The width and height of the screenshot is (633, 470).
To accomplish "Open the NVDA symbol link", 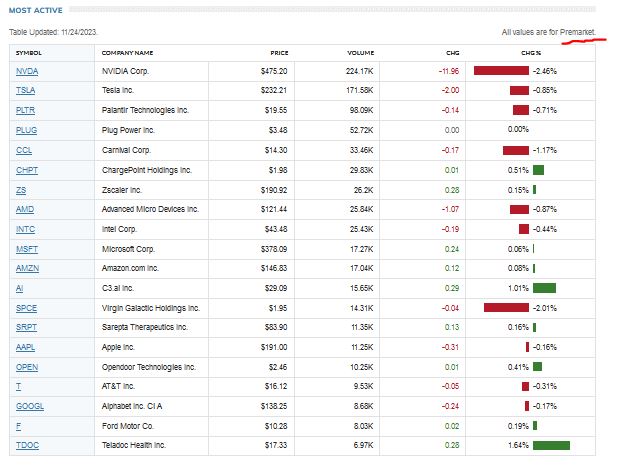I will [x=26, y=72].
